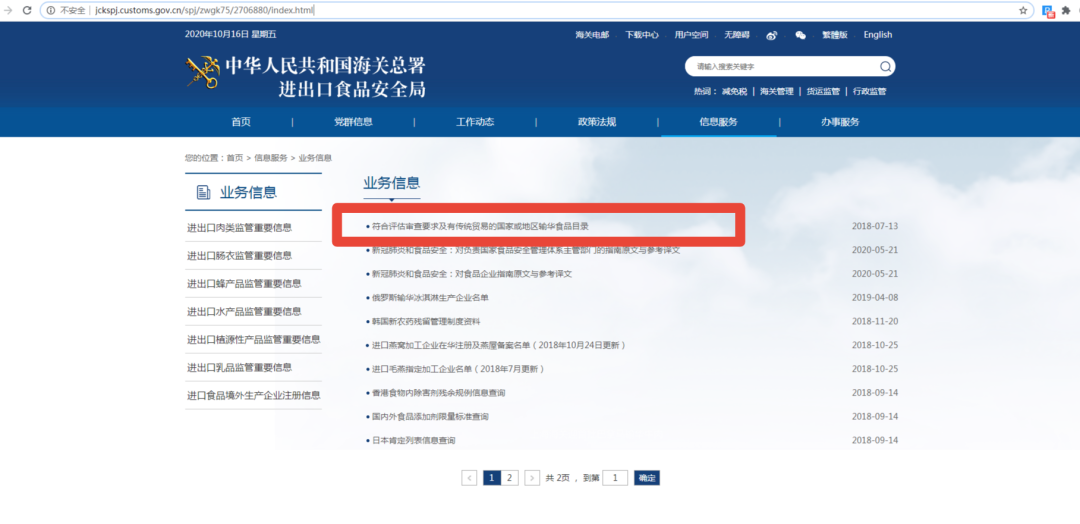Open article 符合评估审查要求及有传统贸易的国家或地区输华食品目录

pyautogui.click(x=480, y=226)
